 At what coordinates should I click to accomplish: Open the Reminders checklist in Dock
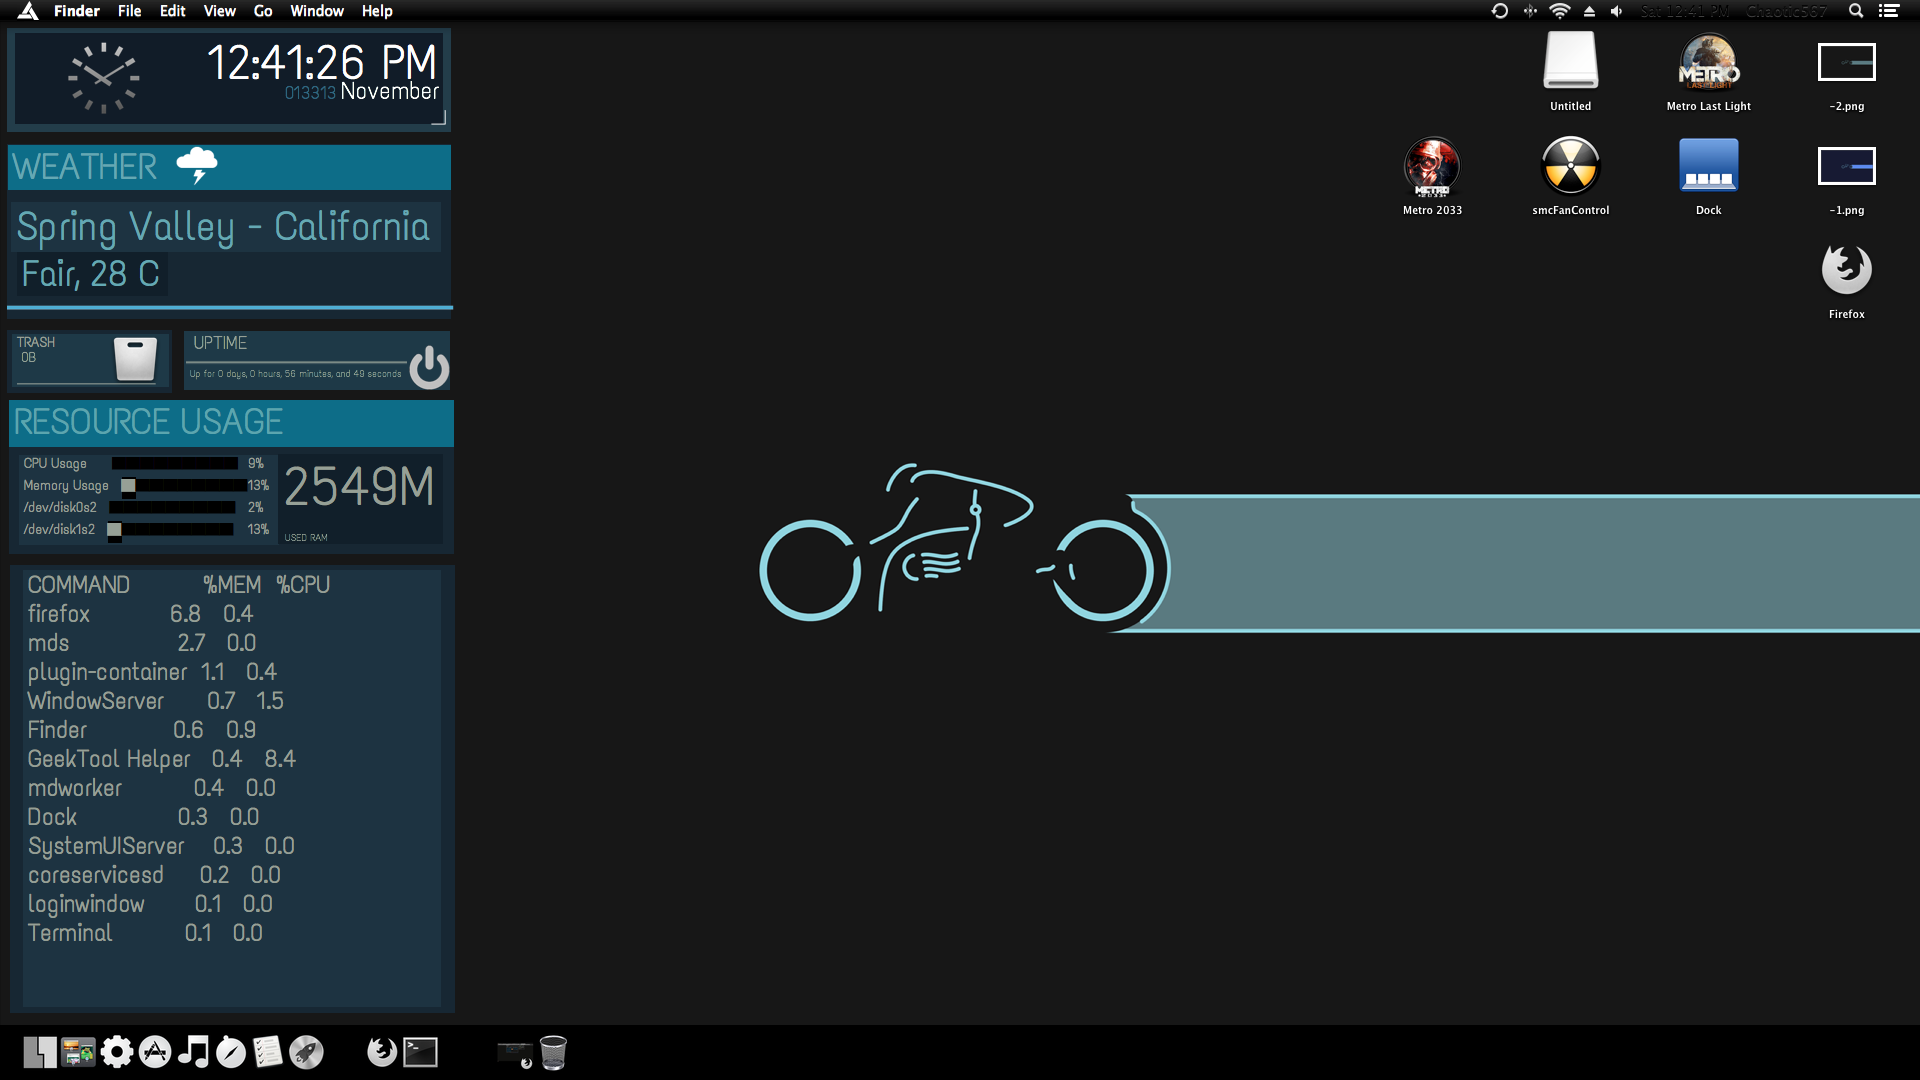[x=268, y=1052]
